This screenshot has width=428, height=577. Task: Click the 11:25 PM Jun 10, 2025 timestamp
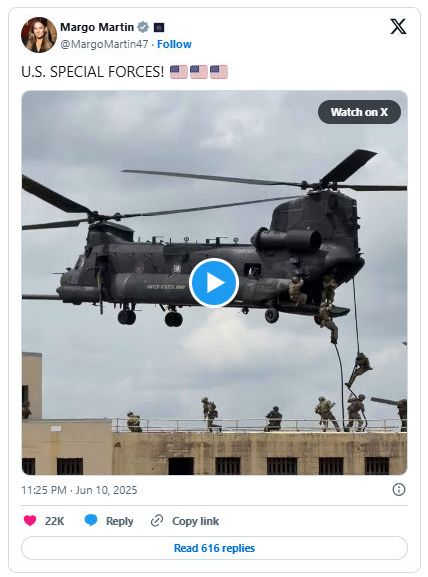point(79,490)
